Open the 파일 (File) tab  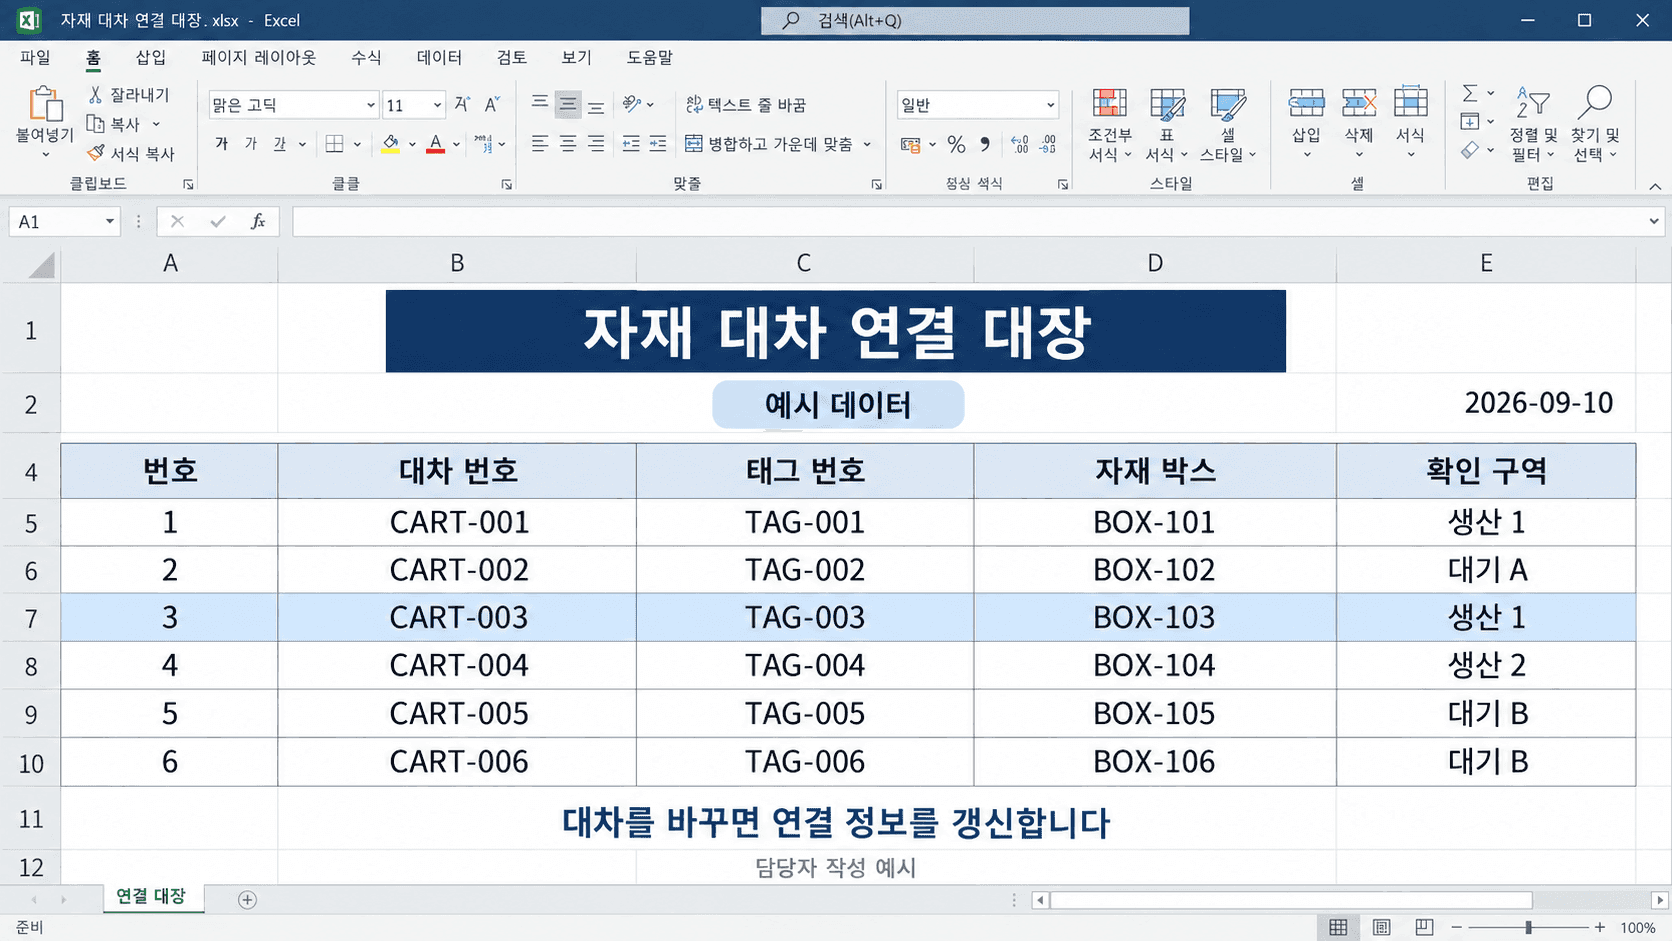tap(35, 57)
